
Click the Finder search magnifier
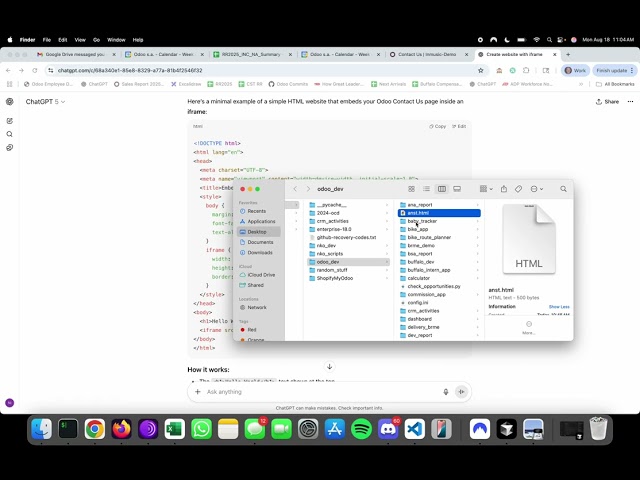pyautogui.click(x=563, y=189)
